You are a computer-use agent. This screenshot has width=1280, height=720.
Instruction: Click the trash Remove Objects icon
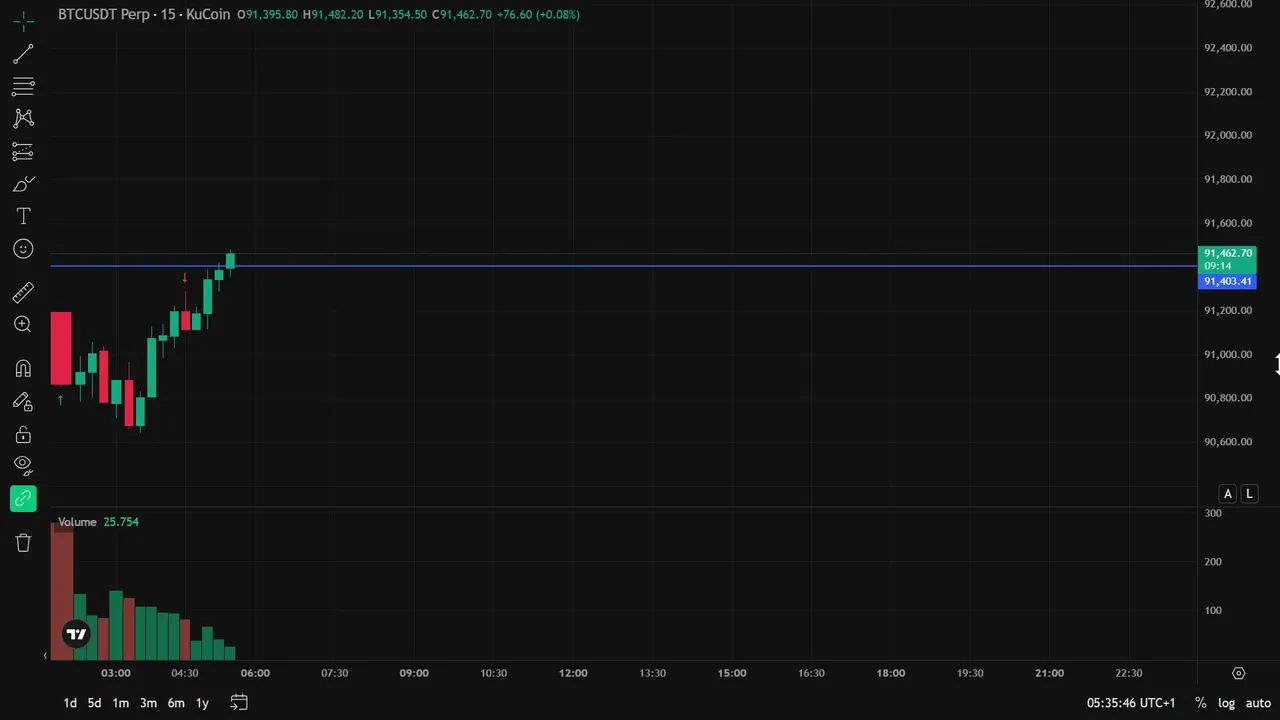coord(24,542)
